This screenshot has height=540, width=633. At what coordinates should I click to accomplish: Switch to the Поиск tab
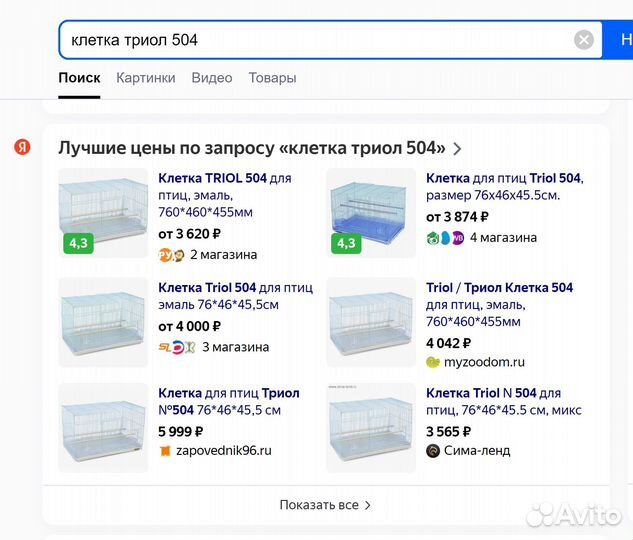point(79,78)
